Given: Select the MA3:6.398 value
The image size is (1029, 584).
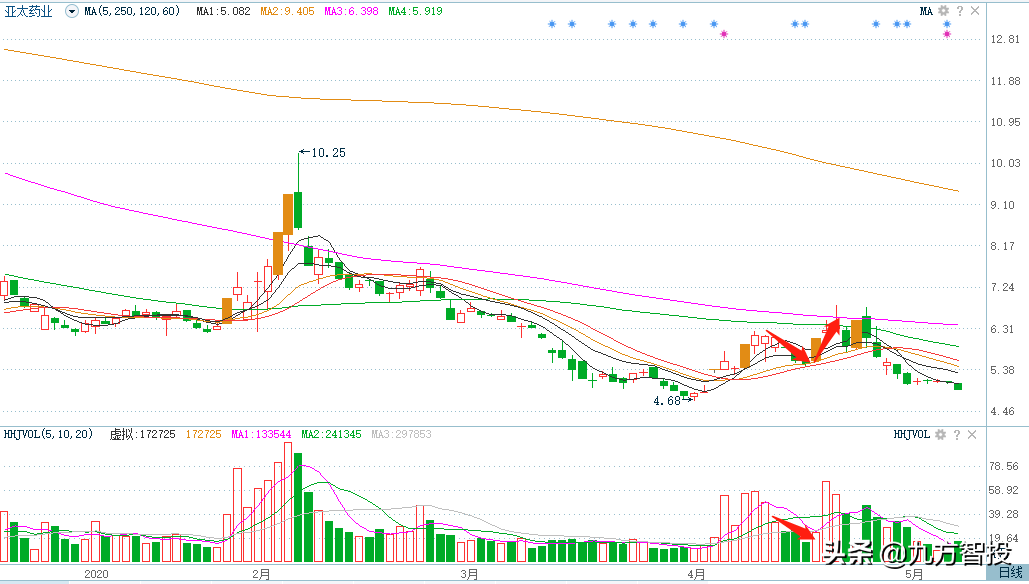Looking at the screenshot, I should [351, 11].
